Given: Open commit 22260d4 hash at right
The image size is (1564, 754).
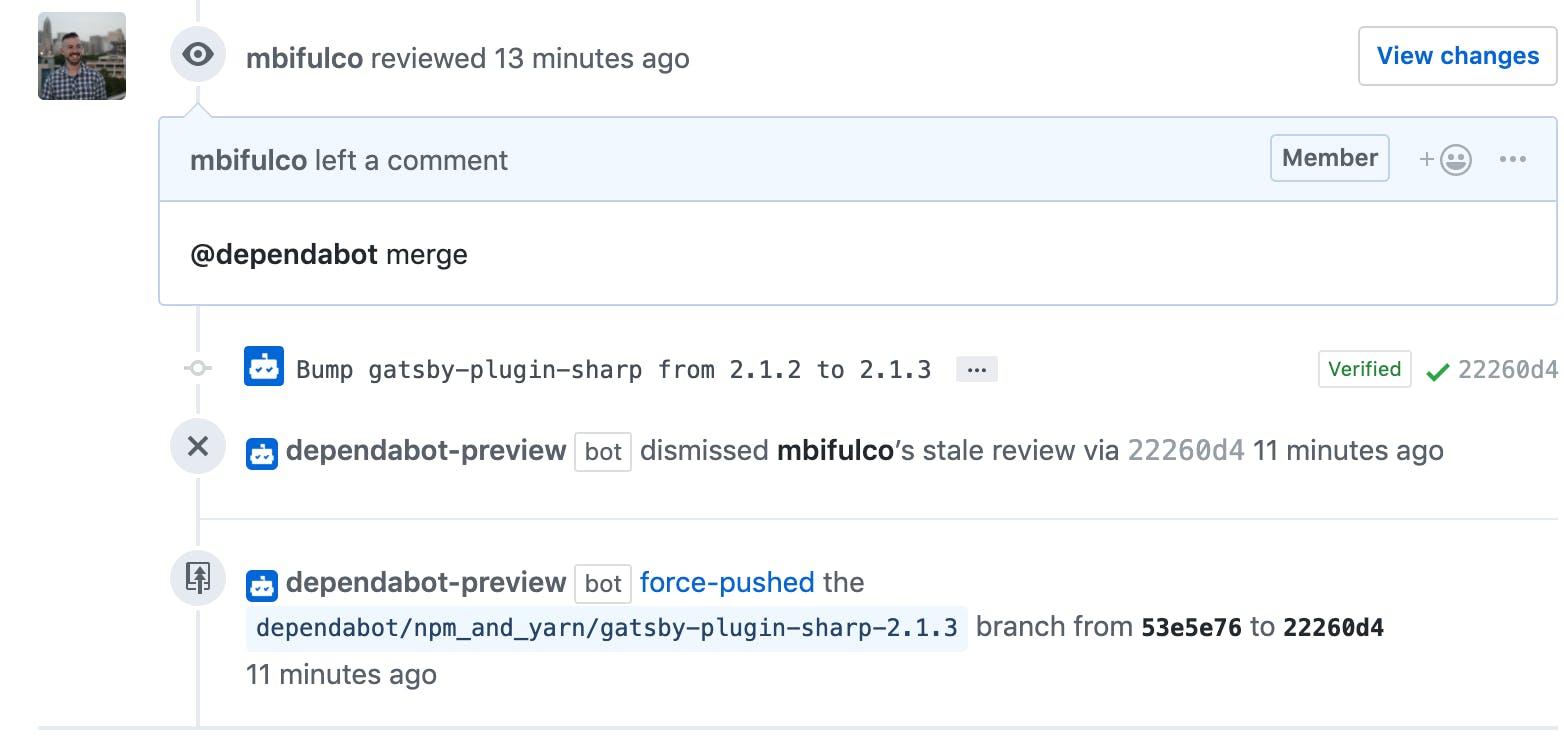Looking at the screenshot, I should [x=1508, y=370].
